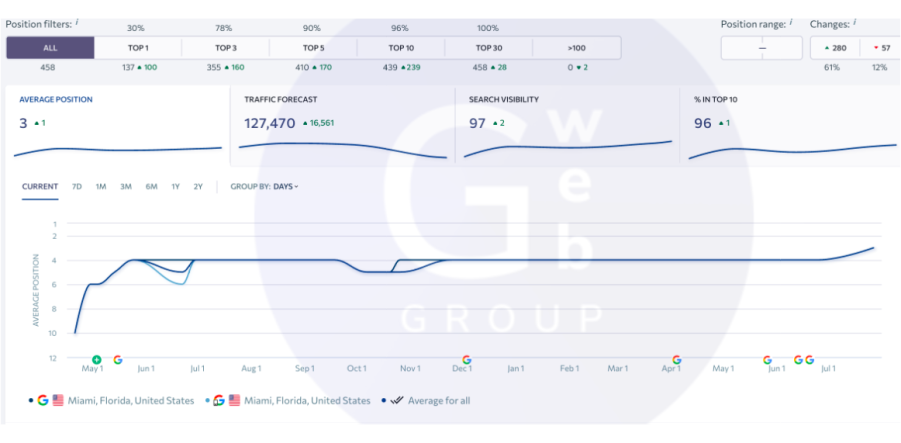
Task: Filter by improved changes showing 280
Action: point(833,48)
